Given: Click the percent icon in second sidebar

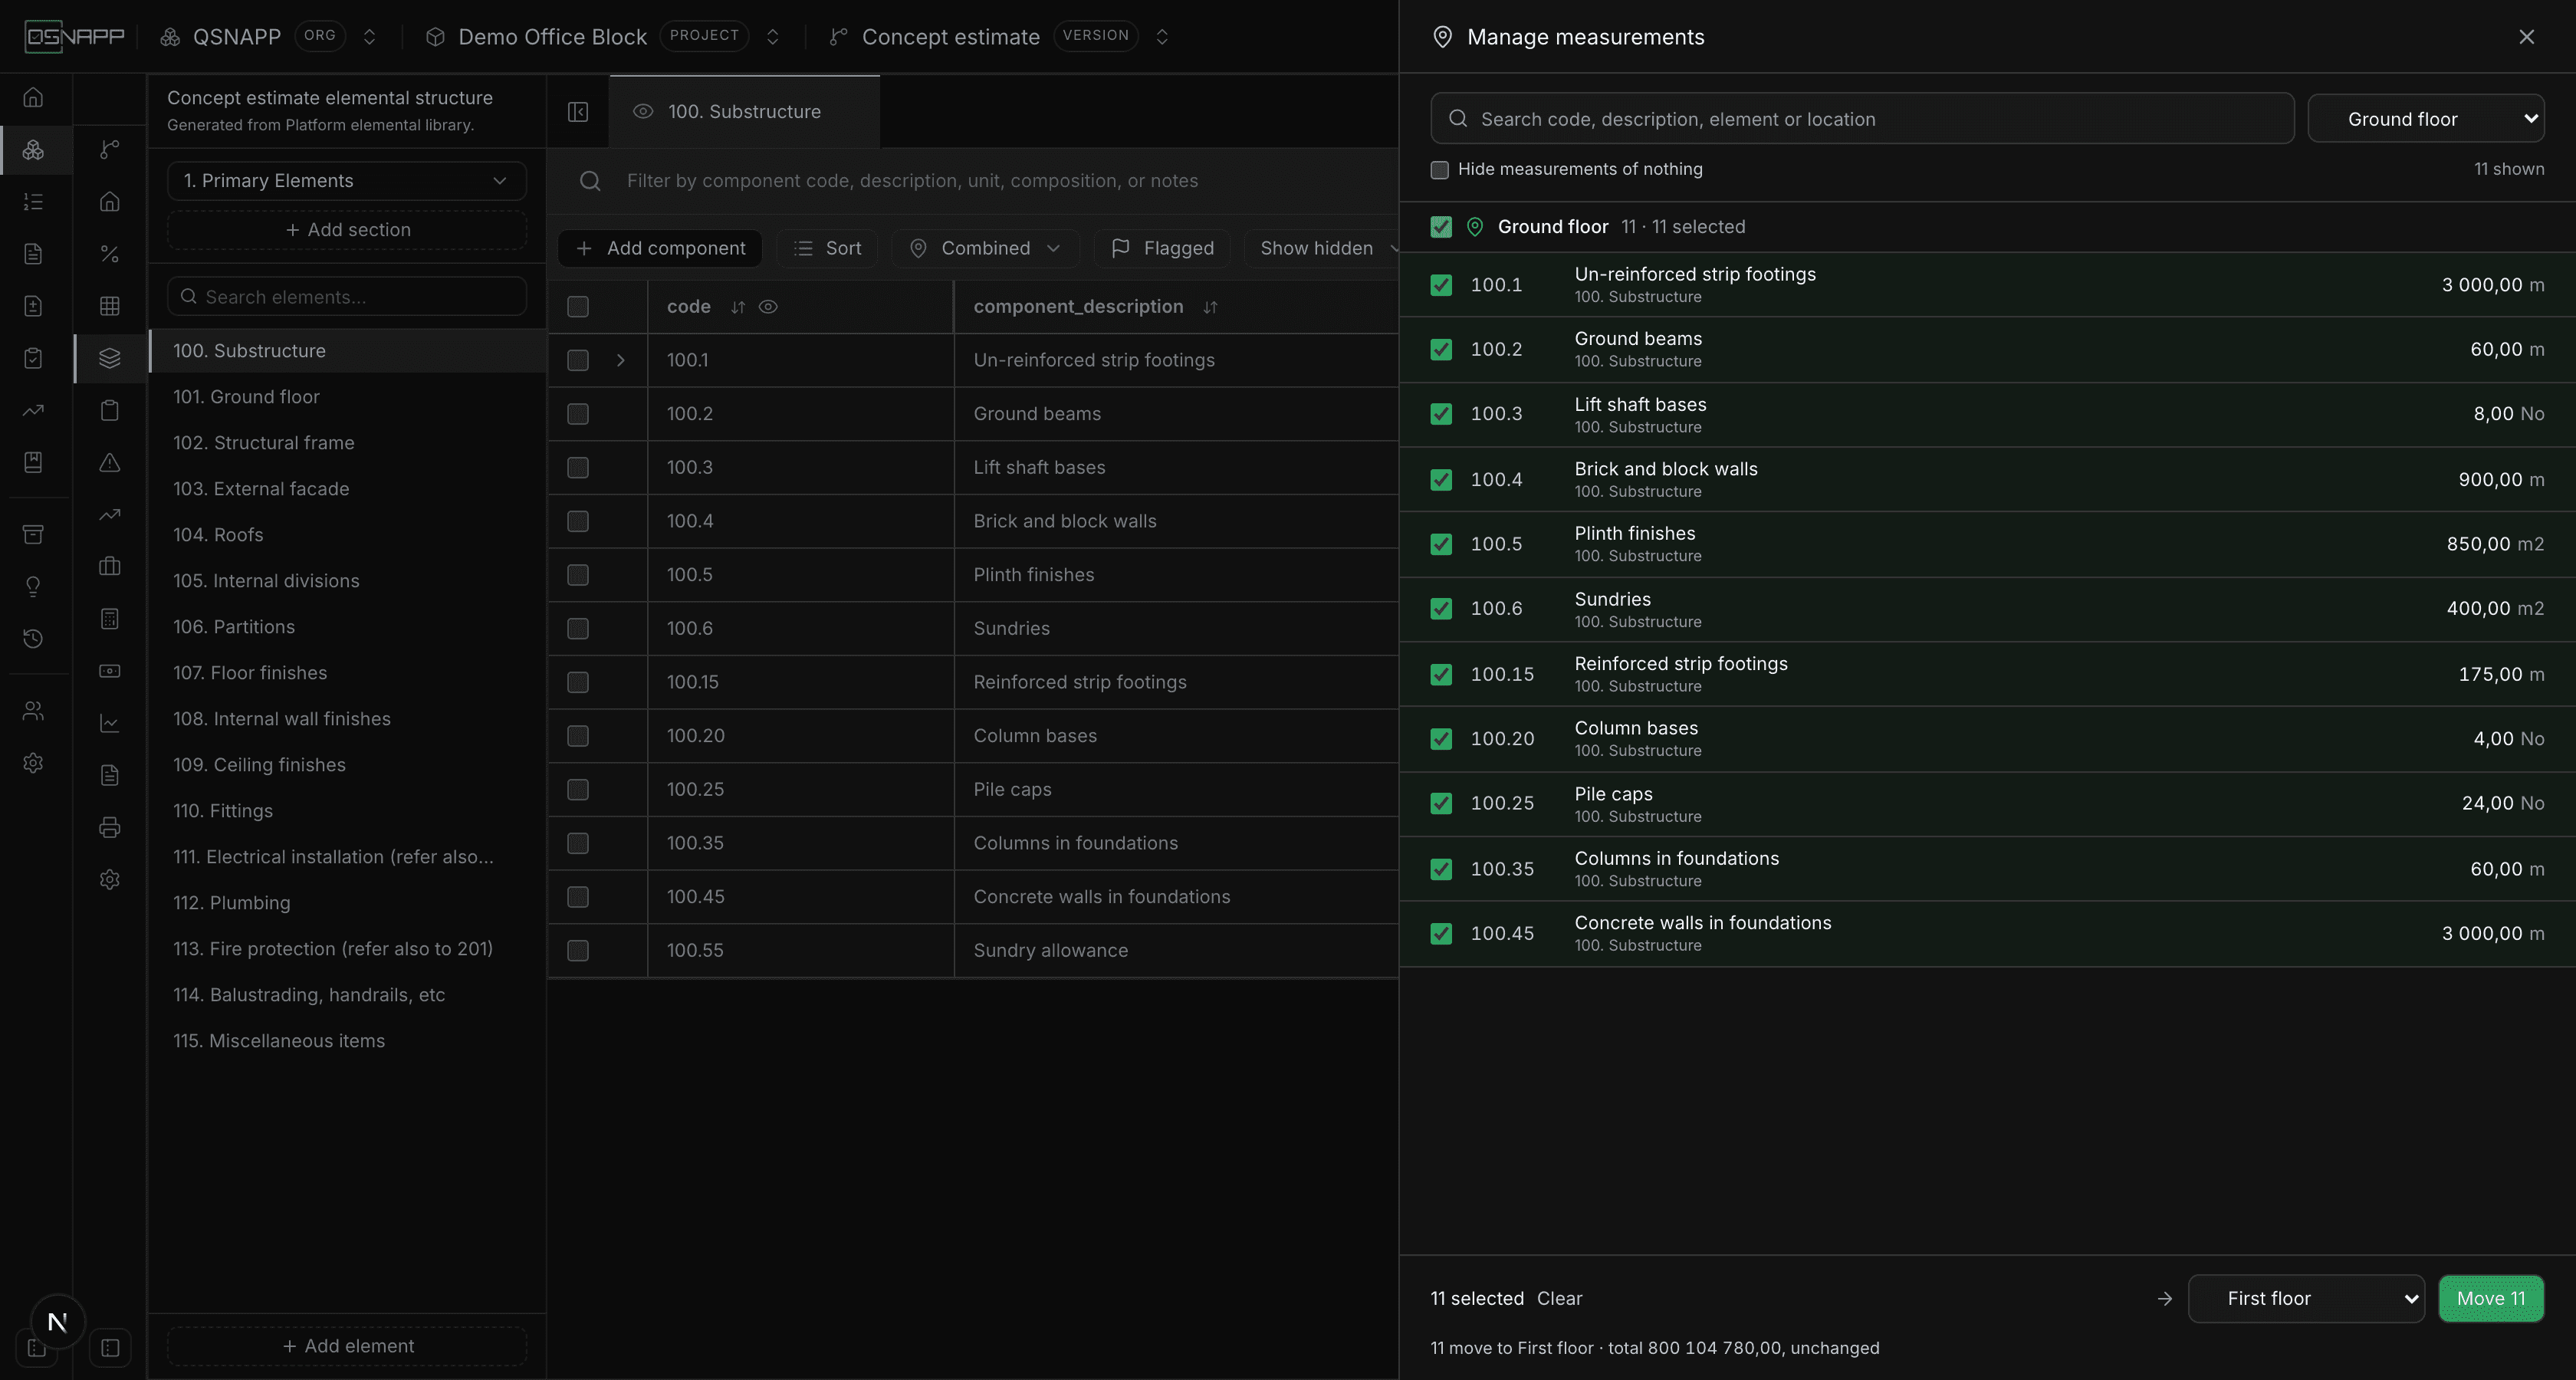Looking at the screenshot, I should coord(110,254).
